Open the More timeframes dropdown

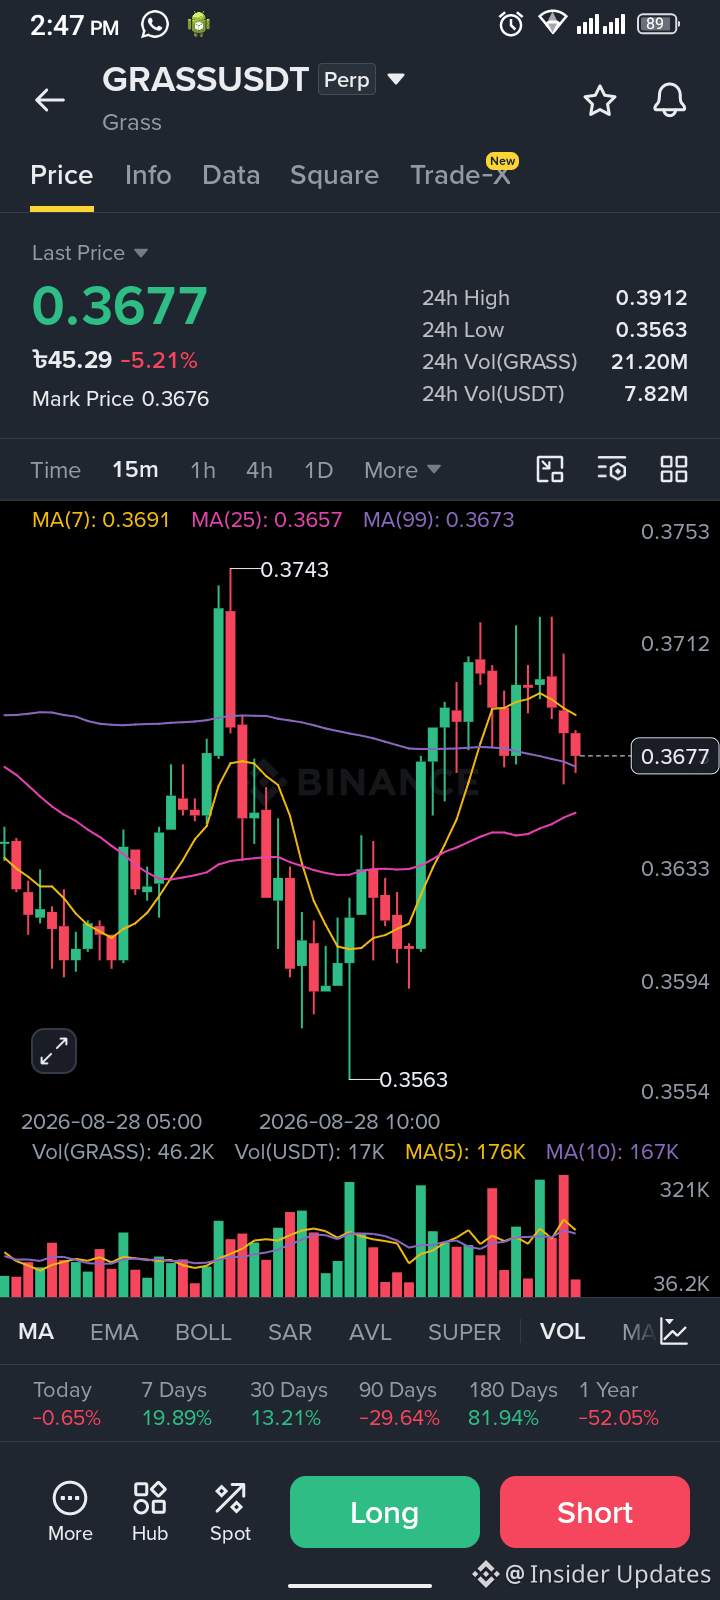402,470
